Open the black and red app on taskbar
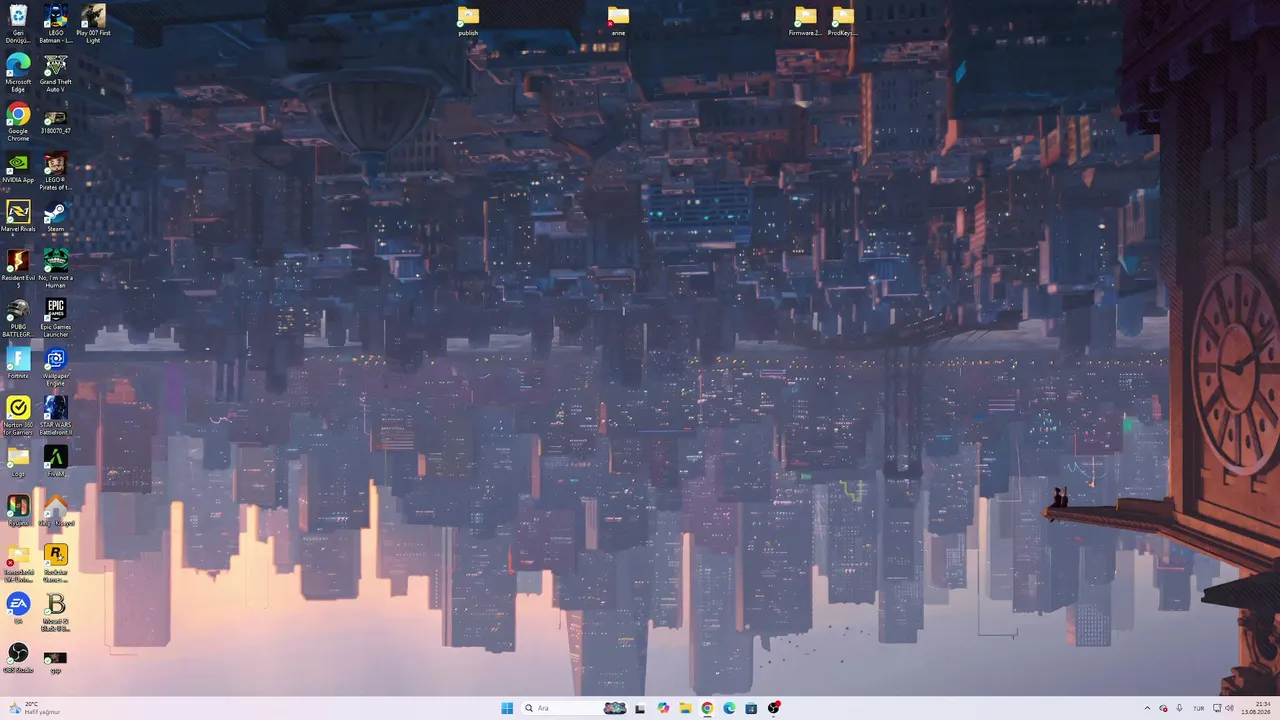This screenshot has width=1280, height=720. pos(774,708)
